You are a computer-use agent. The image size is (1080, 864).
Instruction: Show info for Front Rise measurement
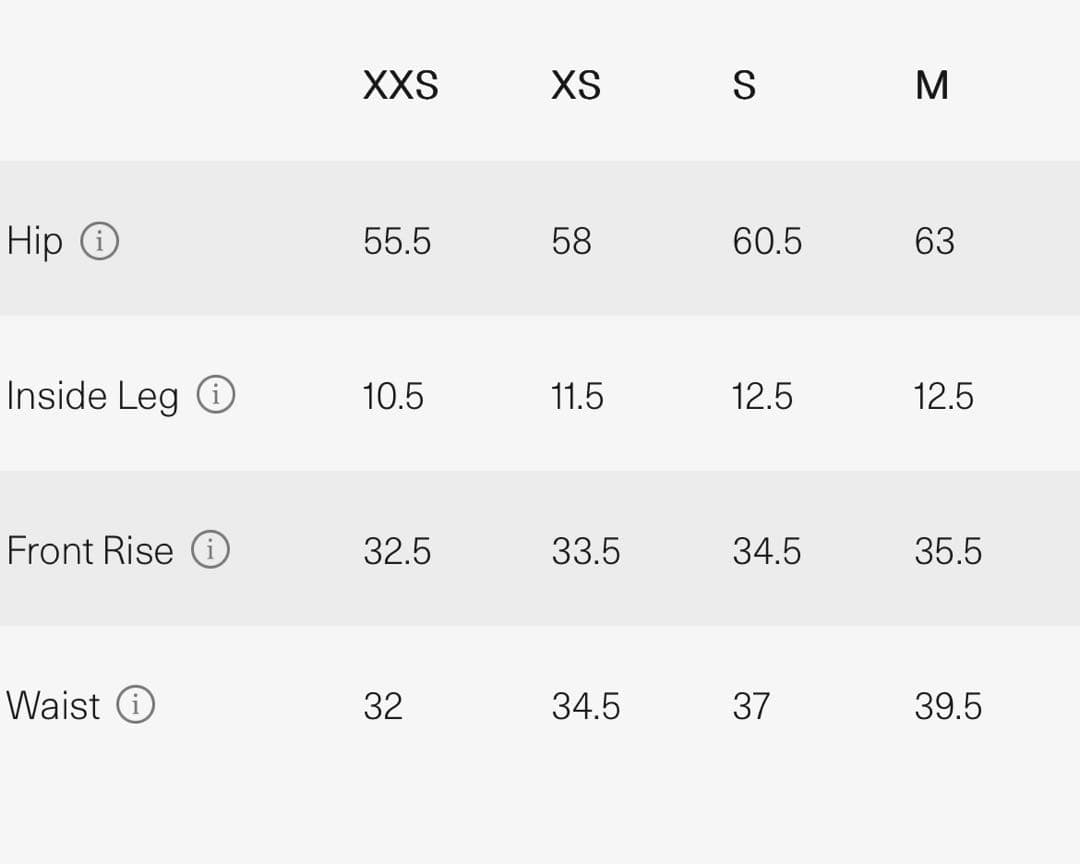point(211,550)
